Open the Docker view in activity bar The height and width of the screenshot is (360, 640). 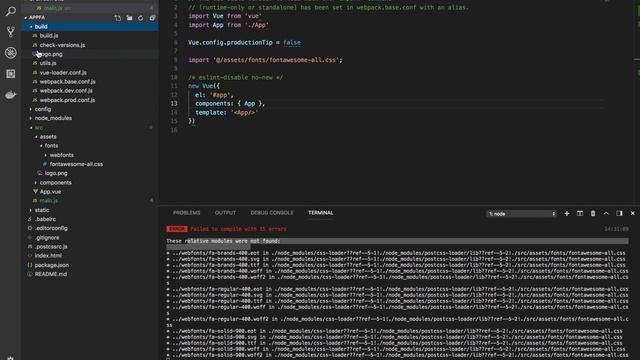coord(11,95)
